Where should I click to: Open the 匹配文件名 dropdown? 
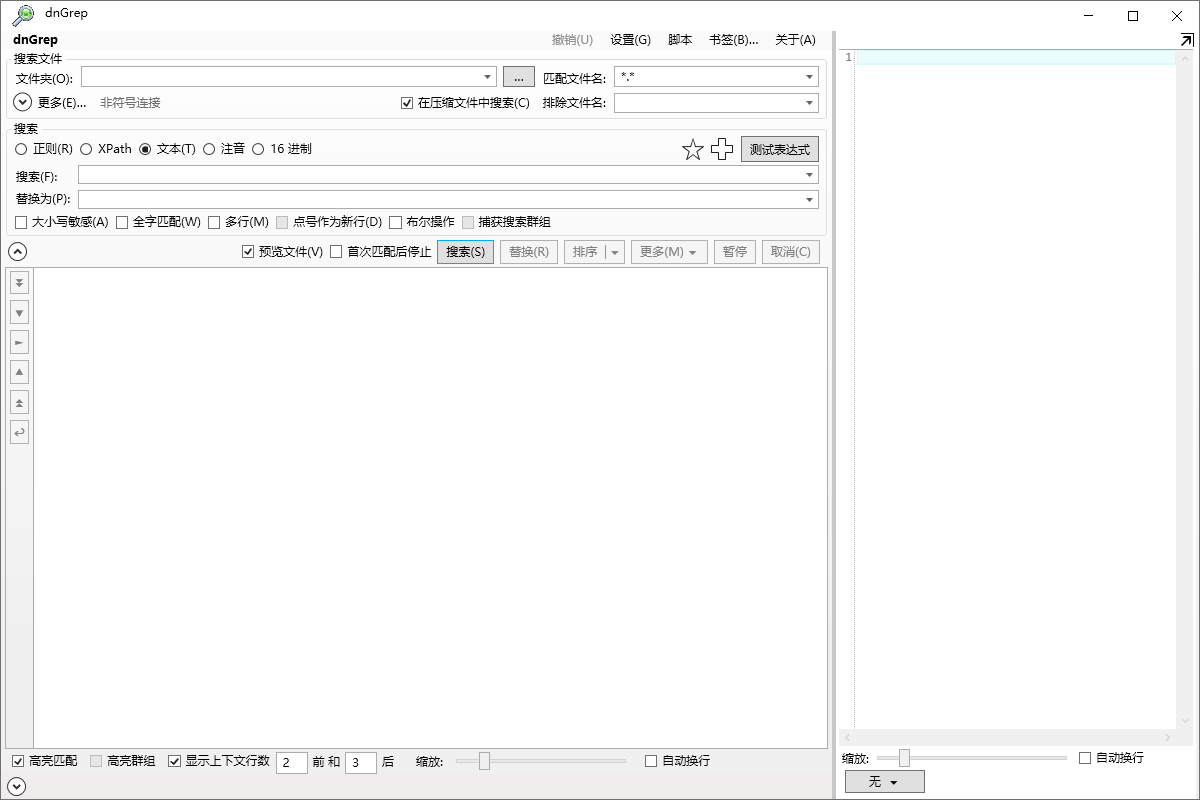(x=808, y=76)
